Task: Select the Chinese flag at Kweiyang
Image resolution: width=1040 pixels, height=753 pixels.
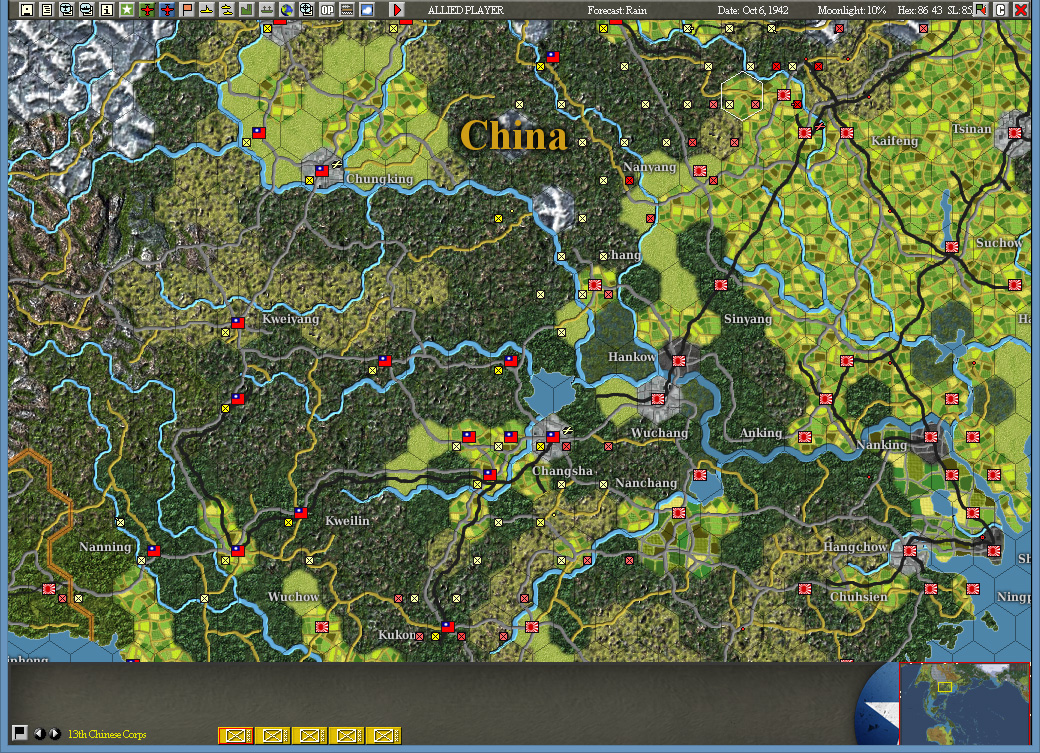Action: tap(237, 323)
